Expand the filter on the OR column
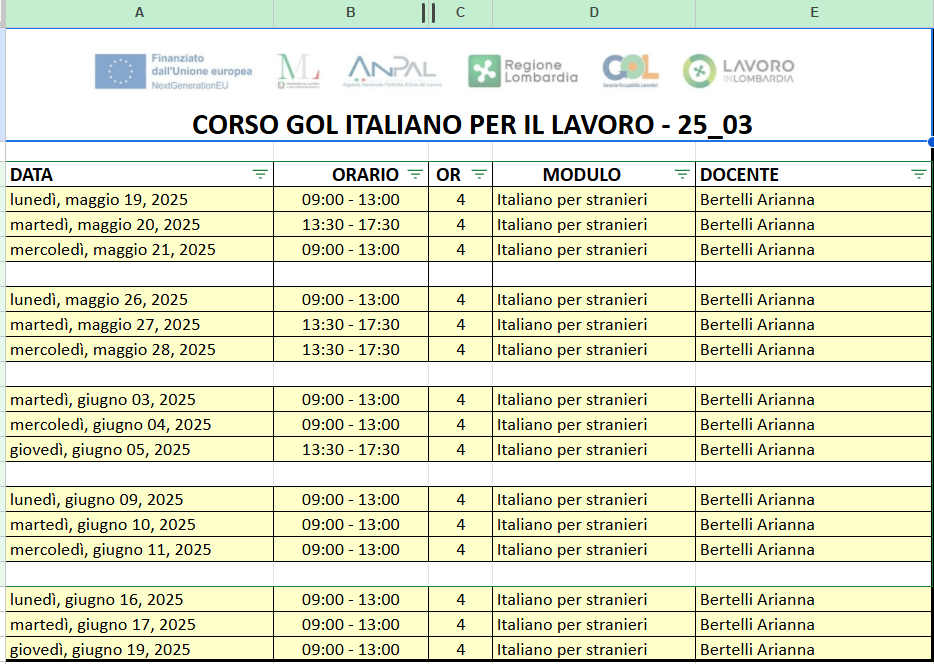Image resolution: width=934 pixels, height=664 pixels. click(479, 174)
